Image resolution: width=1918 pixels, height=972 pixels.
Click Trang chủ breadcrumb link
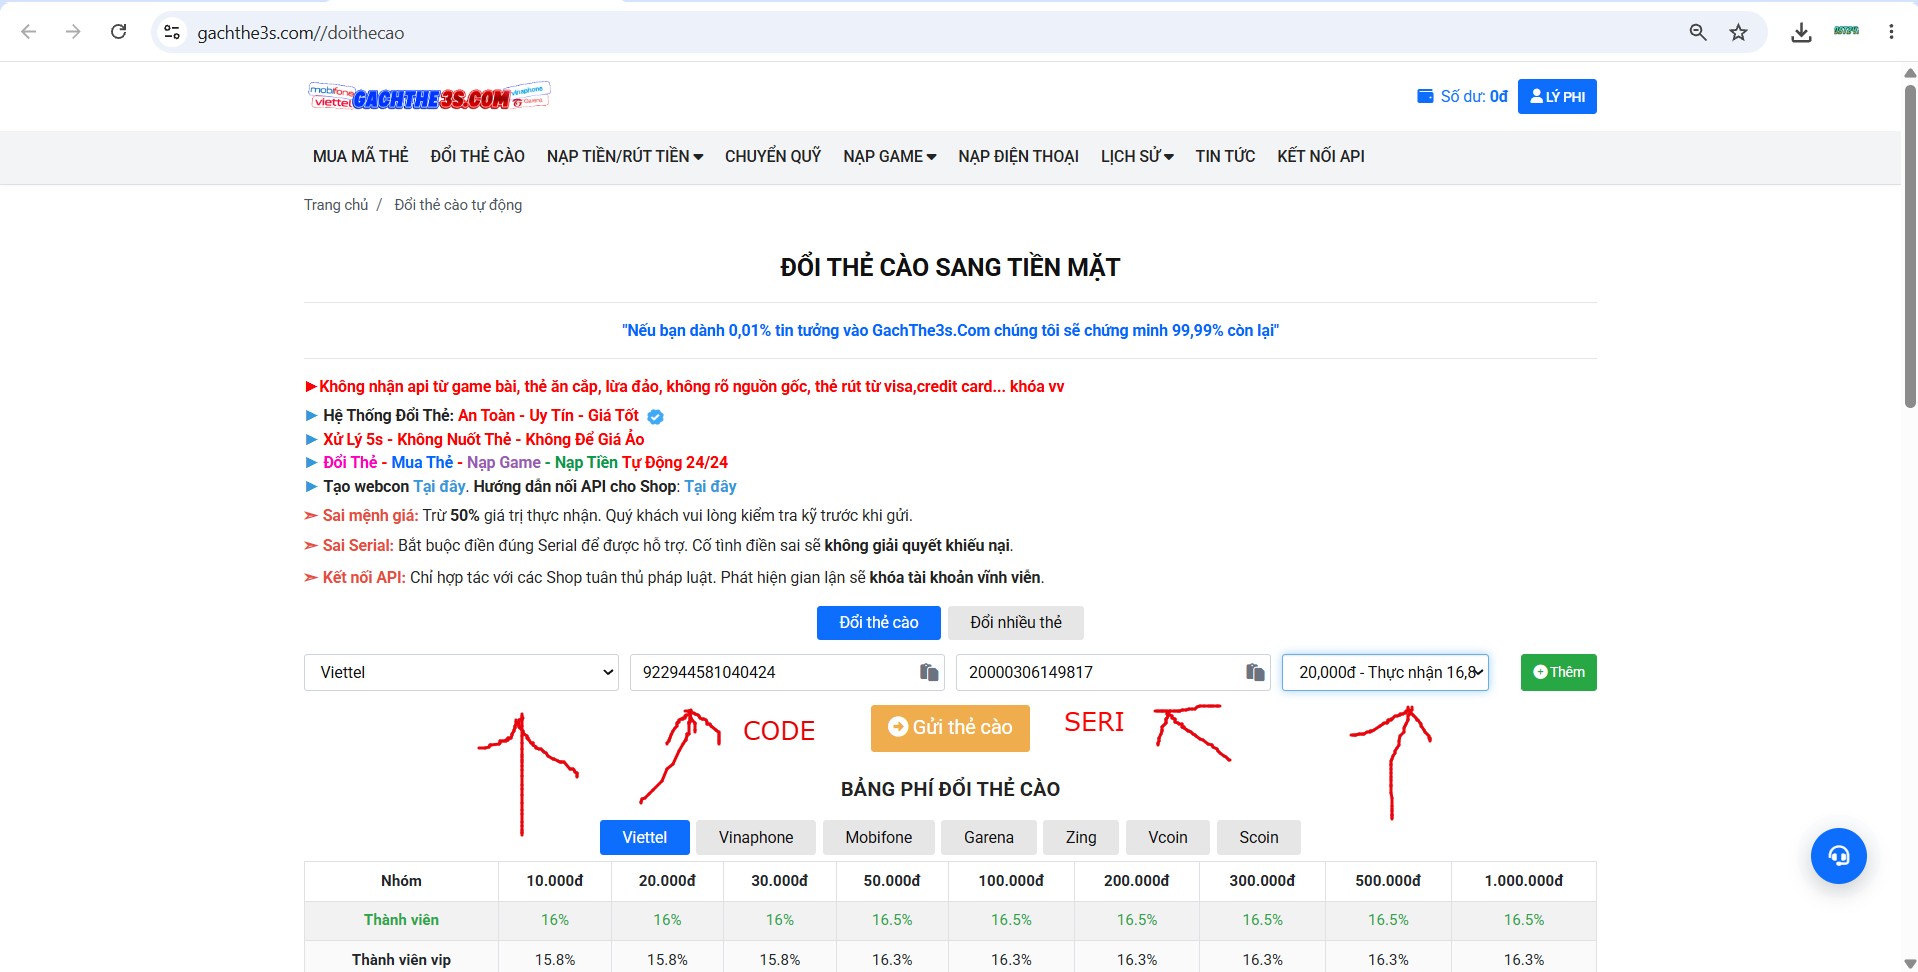pos(336,204)
